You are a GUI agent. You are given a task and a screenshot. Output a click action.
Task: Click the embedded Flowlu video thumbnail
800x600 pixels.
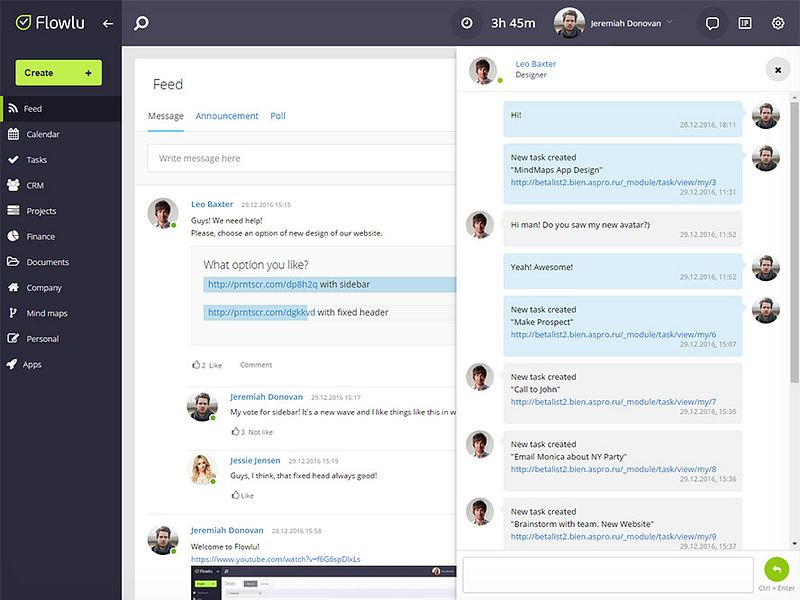[x=323, y=583]
